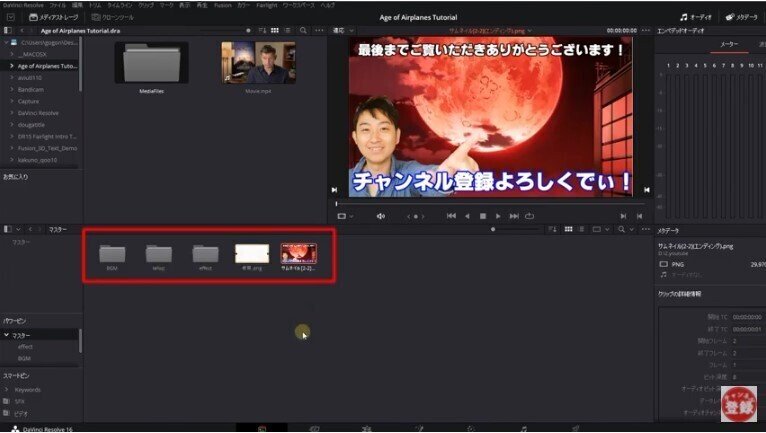Go to first frame of clip

(451, 216)
